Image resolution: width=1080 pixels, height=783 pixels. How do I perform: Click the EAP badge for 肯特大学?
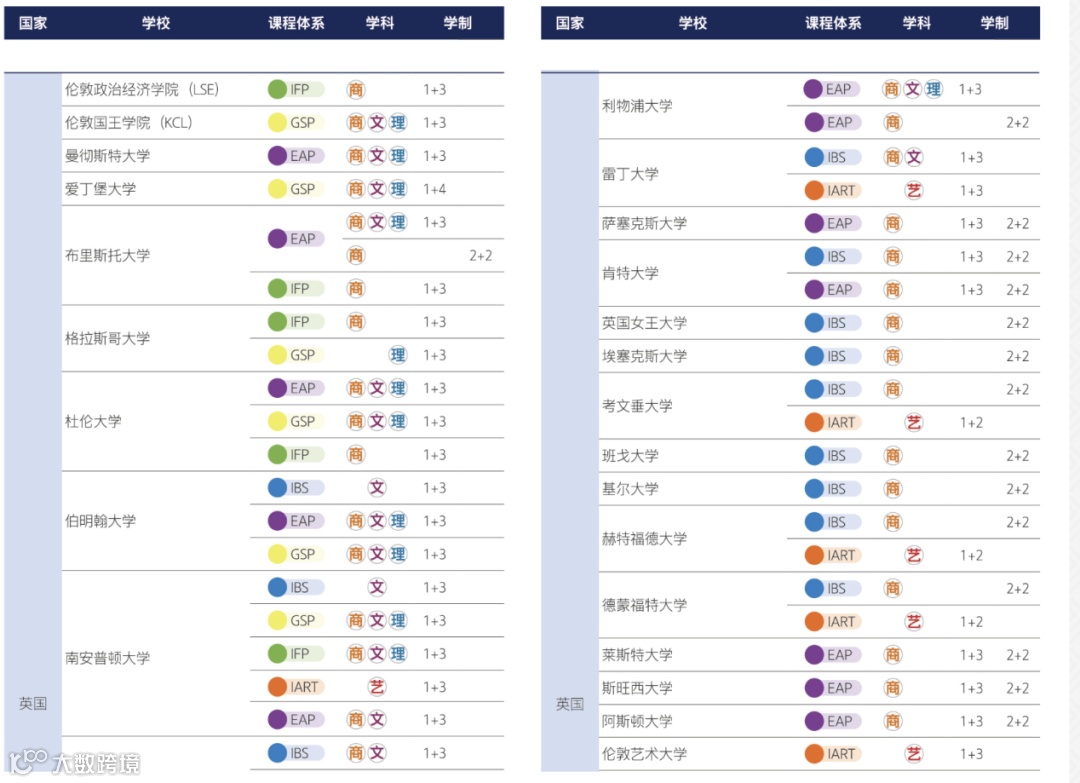[832, 289]
